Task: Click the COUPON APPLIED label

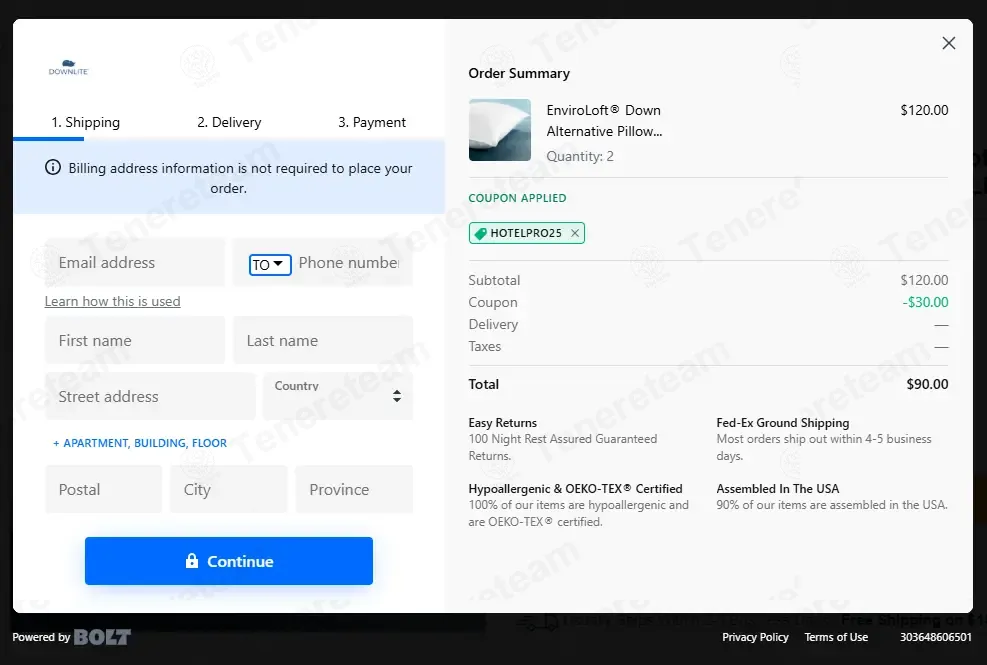Action: point(517,198)
